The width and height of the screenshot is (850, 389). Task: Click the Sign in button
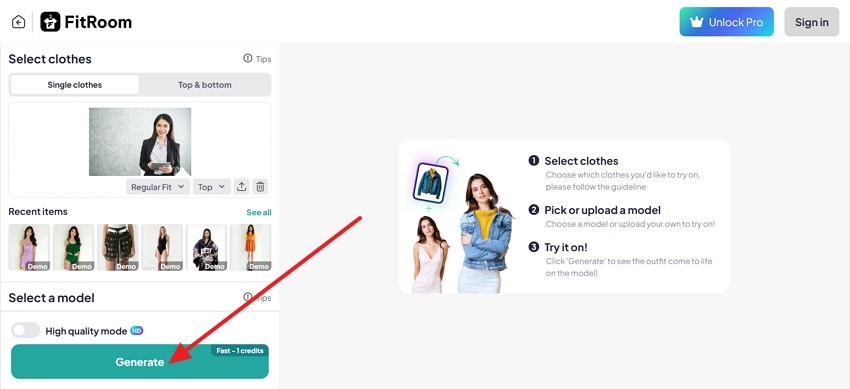point(812,22)
